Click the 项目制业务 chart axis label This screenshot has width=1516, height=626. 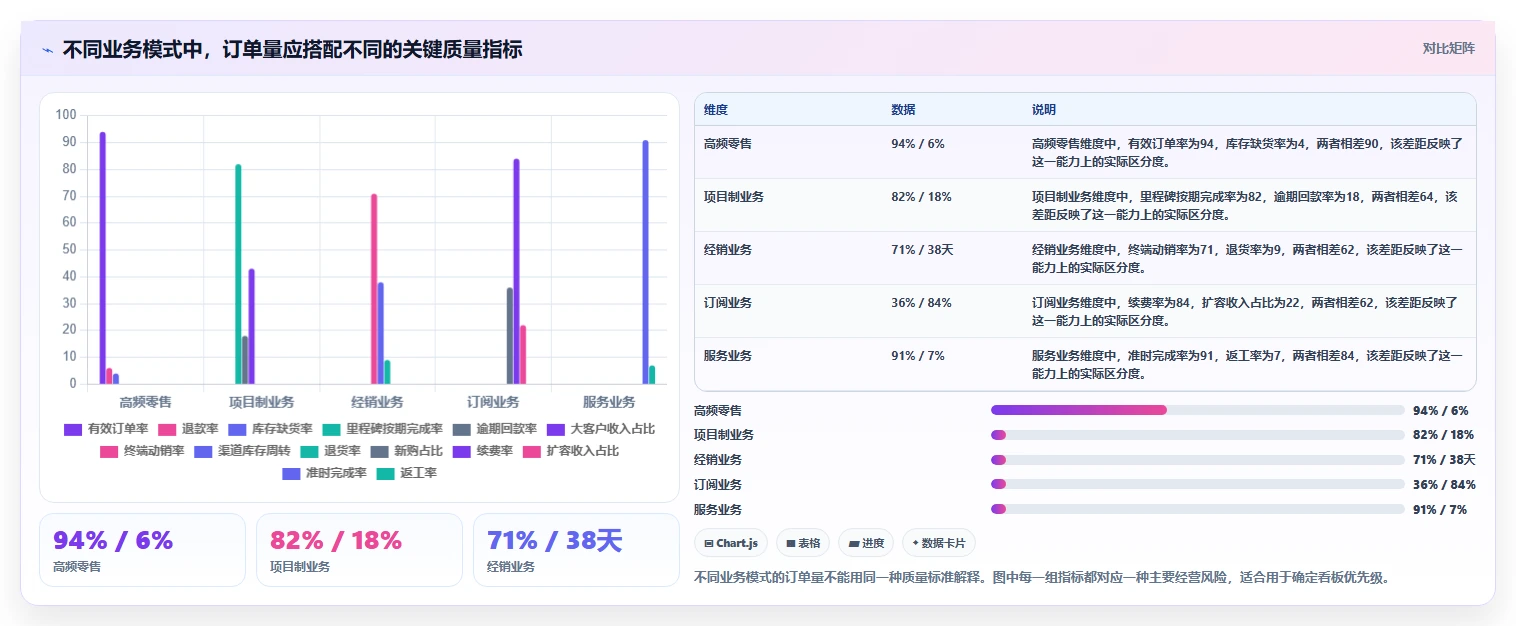(x=262, y=402)
